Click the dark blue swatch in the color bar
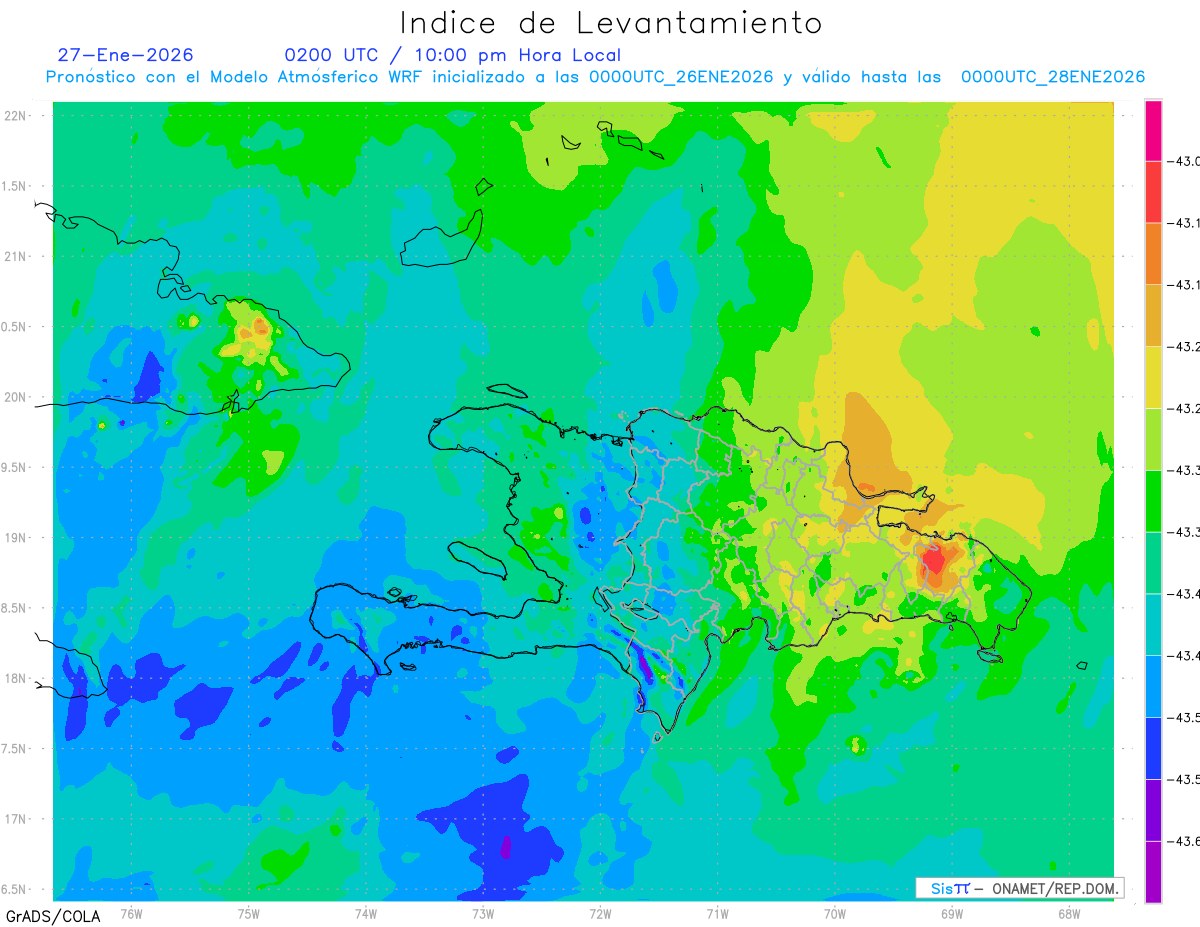Image resolution: width=1200 pixels, height=927 pixels. click(1153, 748)
